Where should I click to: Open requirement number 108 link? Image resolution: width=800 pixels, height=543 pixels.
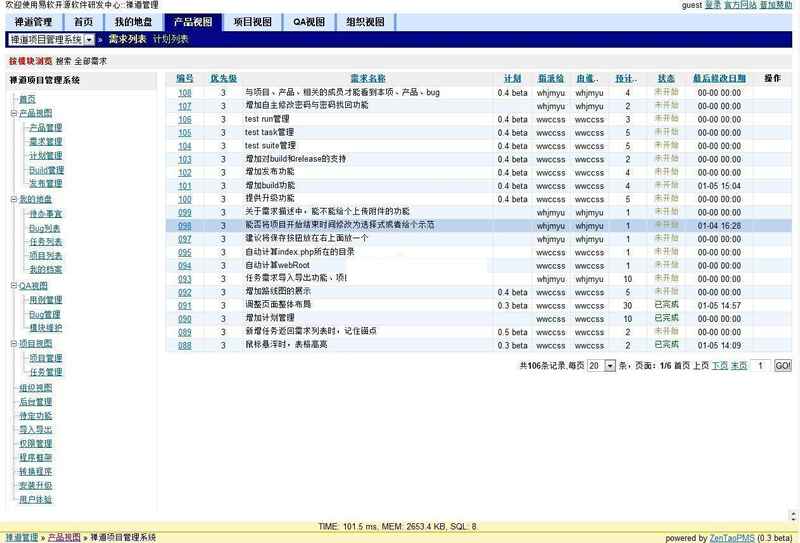click(x=185, y=93)
